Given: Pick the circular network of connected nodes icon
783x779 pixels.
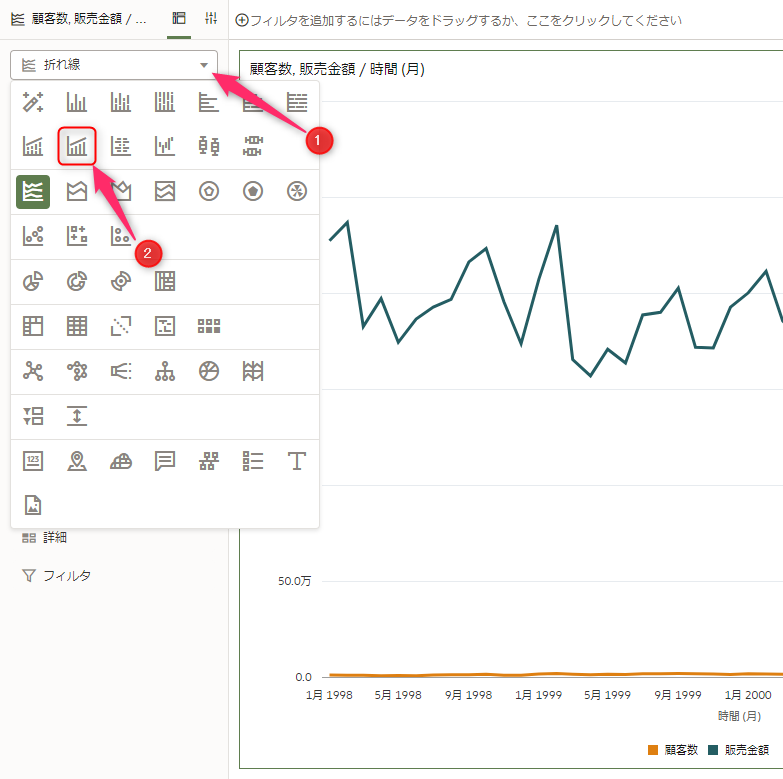Looking at the screenshot, I should tap(77, 371).
